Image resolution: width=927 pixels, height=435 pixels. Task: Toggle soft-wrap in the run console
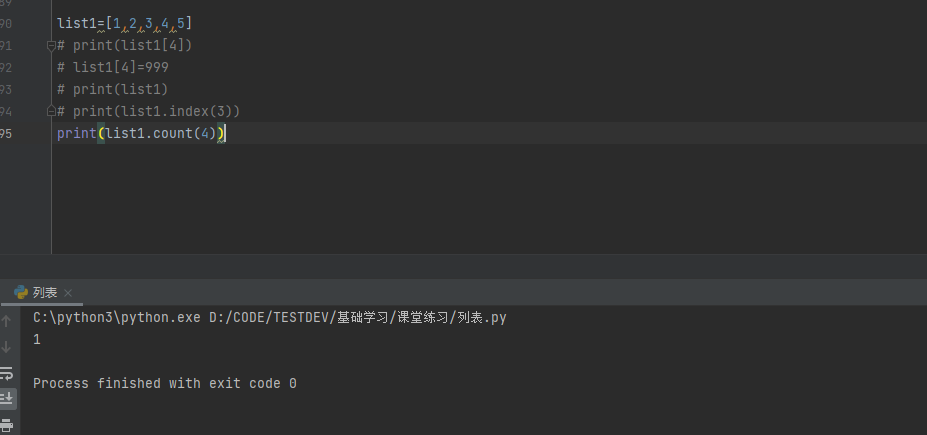click(7, 373)
